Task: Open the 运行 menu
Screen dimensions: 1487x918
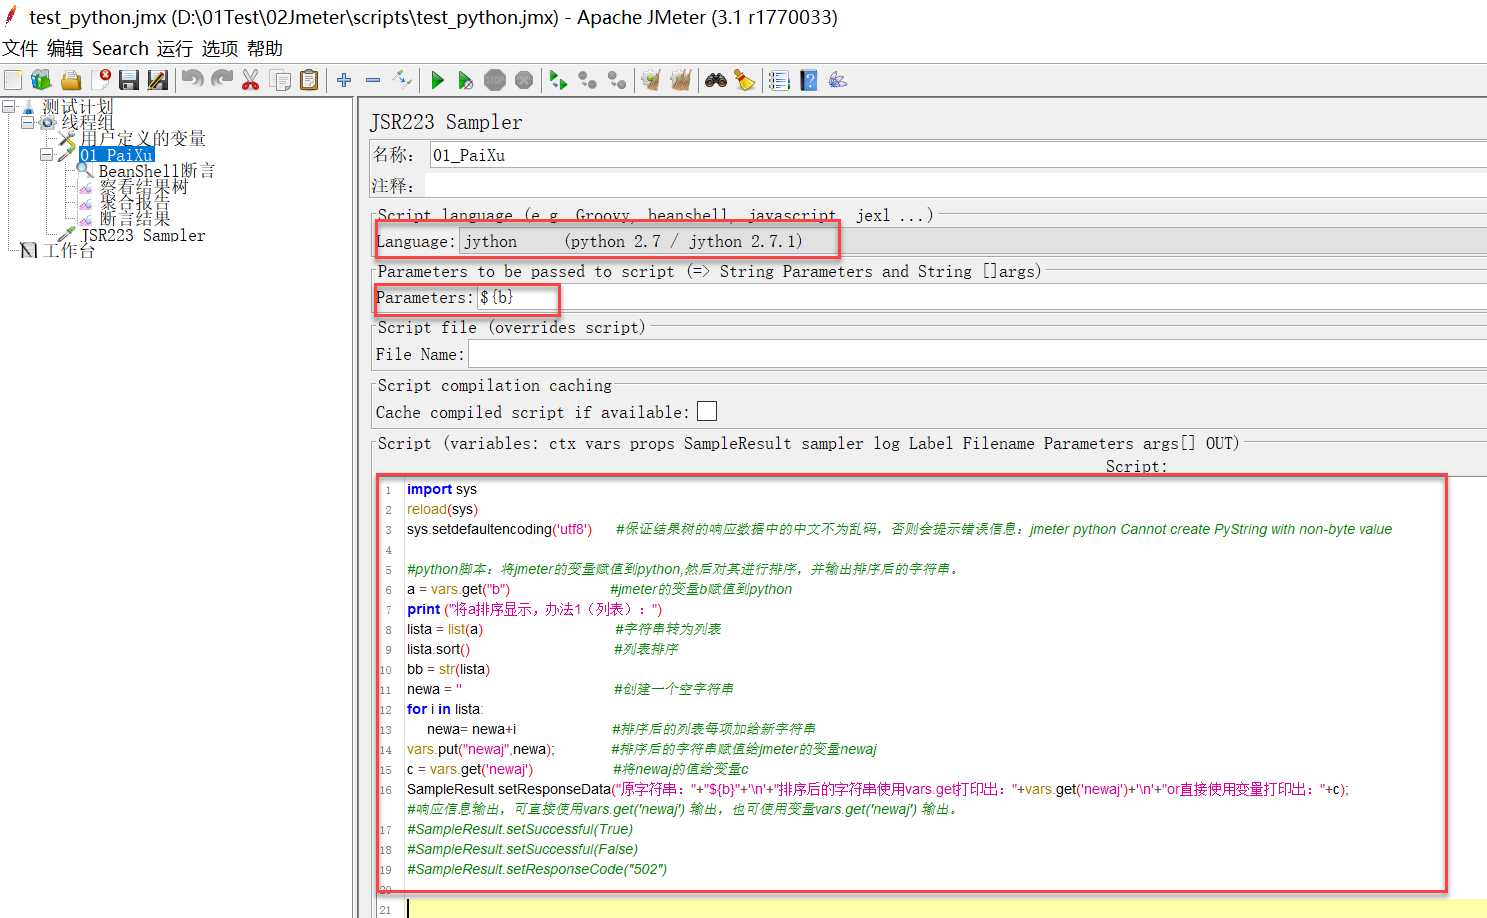Action: [174, 48]
